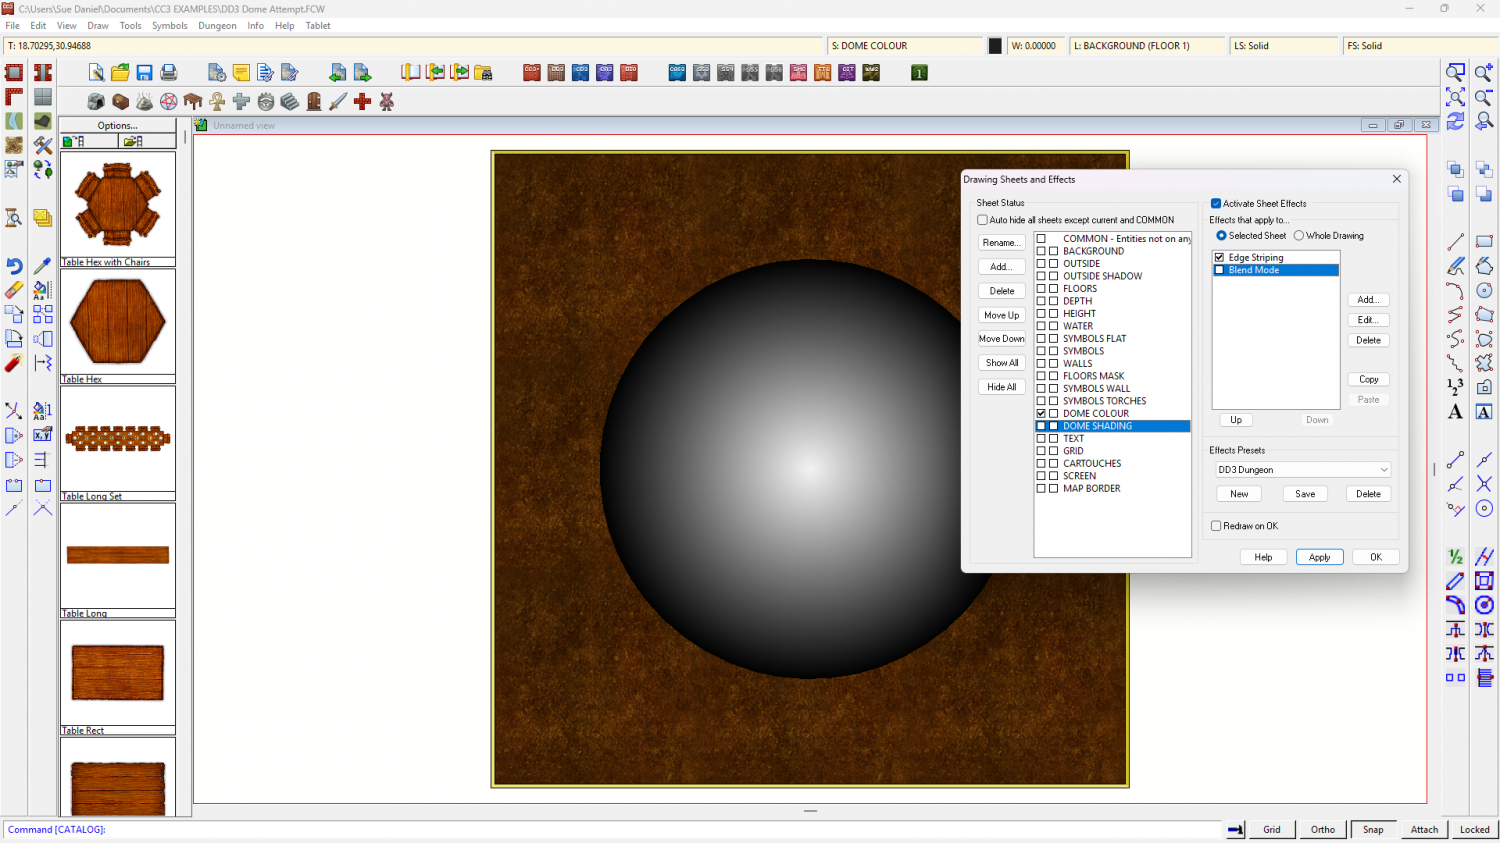This screenshot has height=843, width=1500.
Task: Select the Text tool letter A
Action: (x=1455, y=412)
